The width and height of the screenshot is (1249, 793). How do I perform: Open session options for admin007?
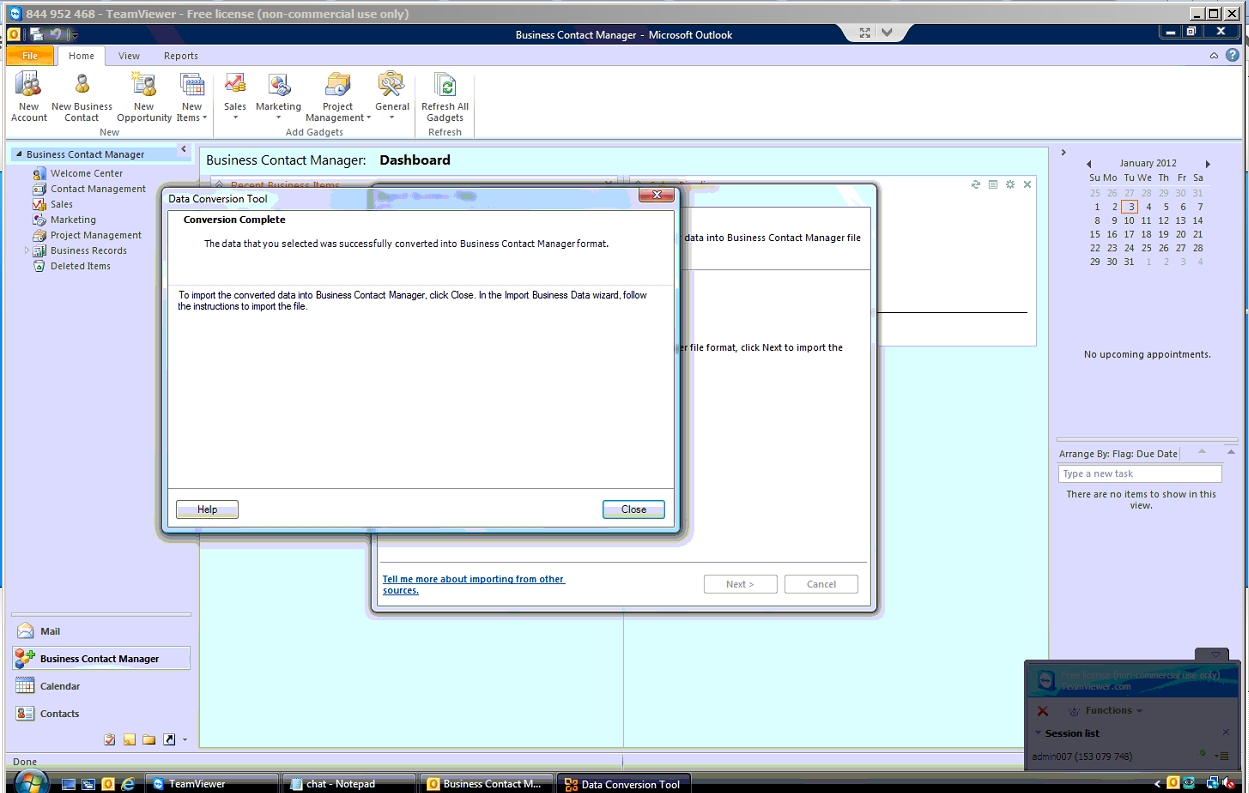(1223, 756)
